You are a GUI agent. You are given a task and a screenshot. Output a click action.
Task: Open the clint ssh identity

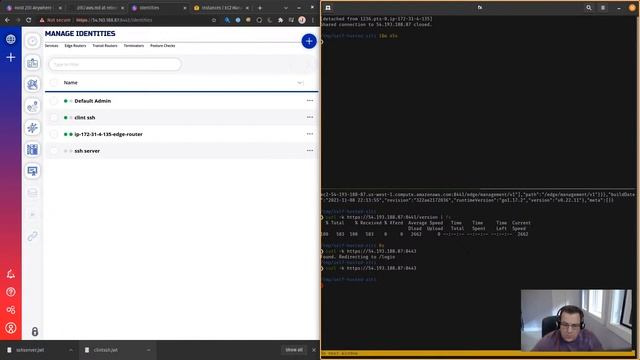(84, 118)
